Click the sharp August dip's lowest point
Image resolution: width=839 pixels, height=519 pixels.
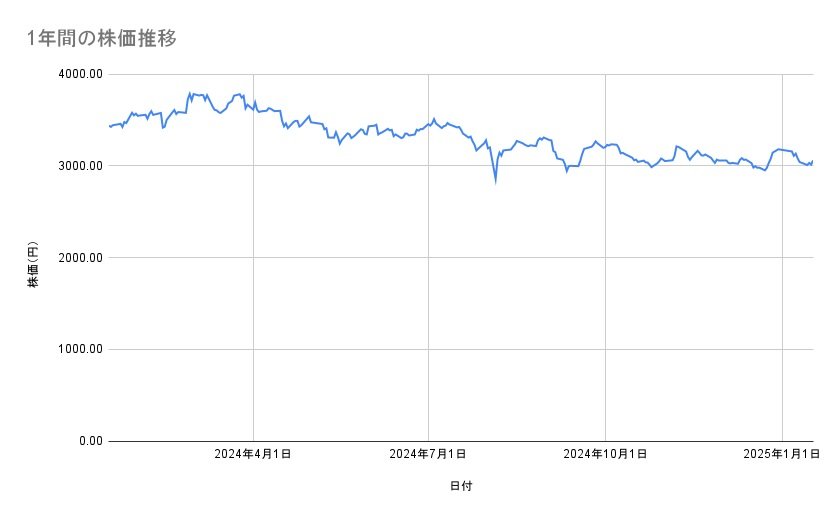coord(495,182)
